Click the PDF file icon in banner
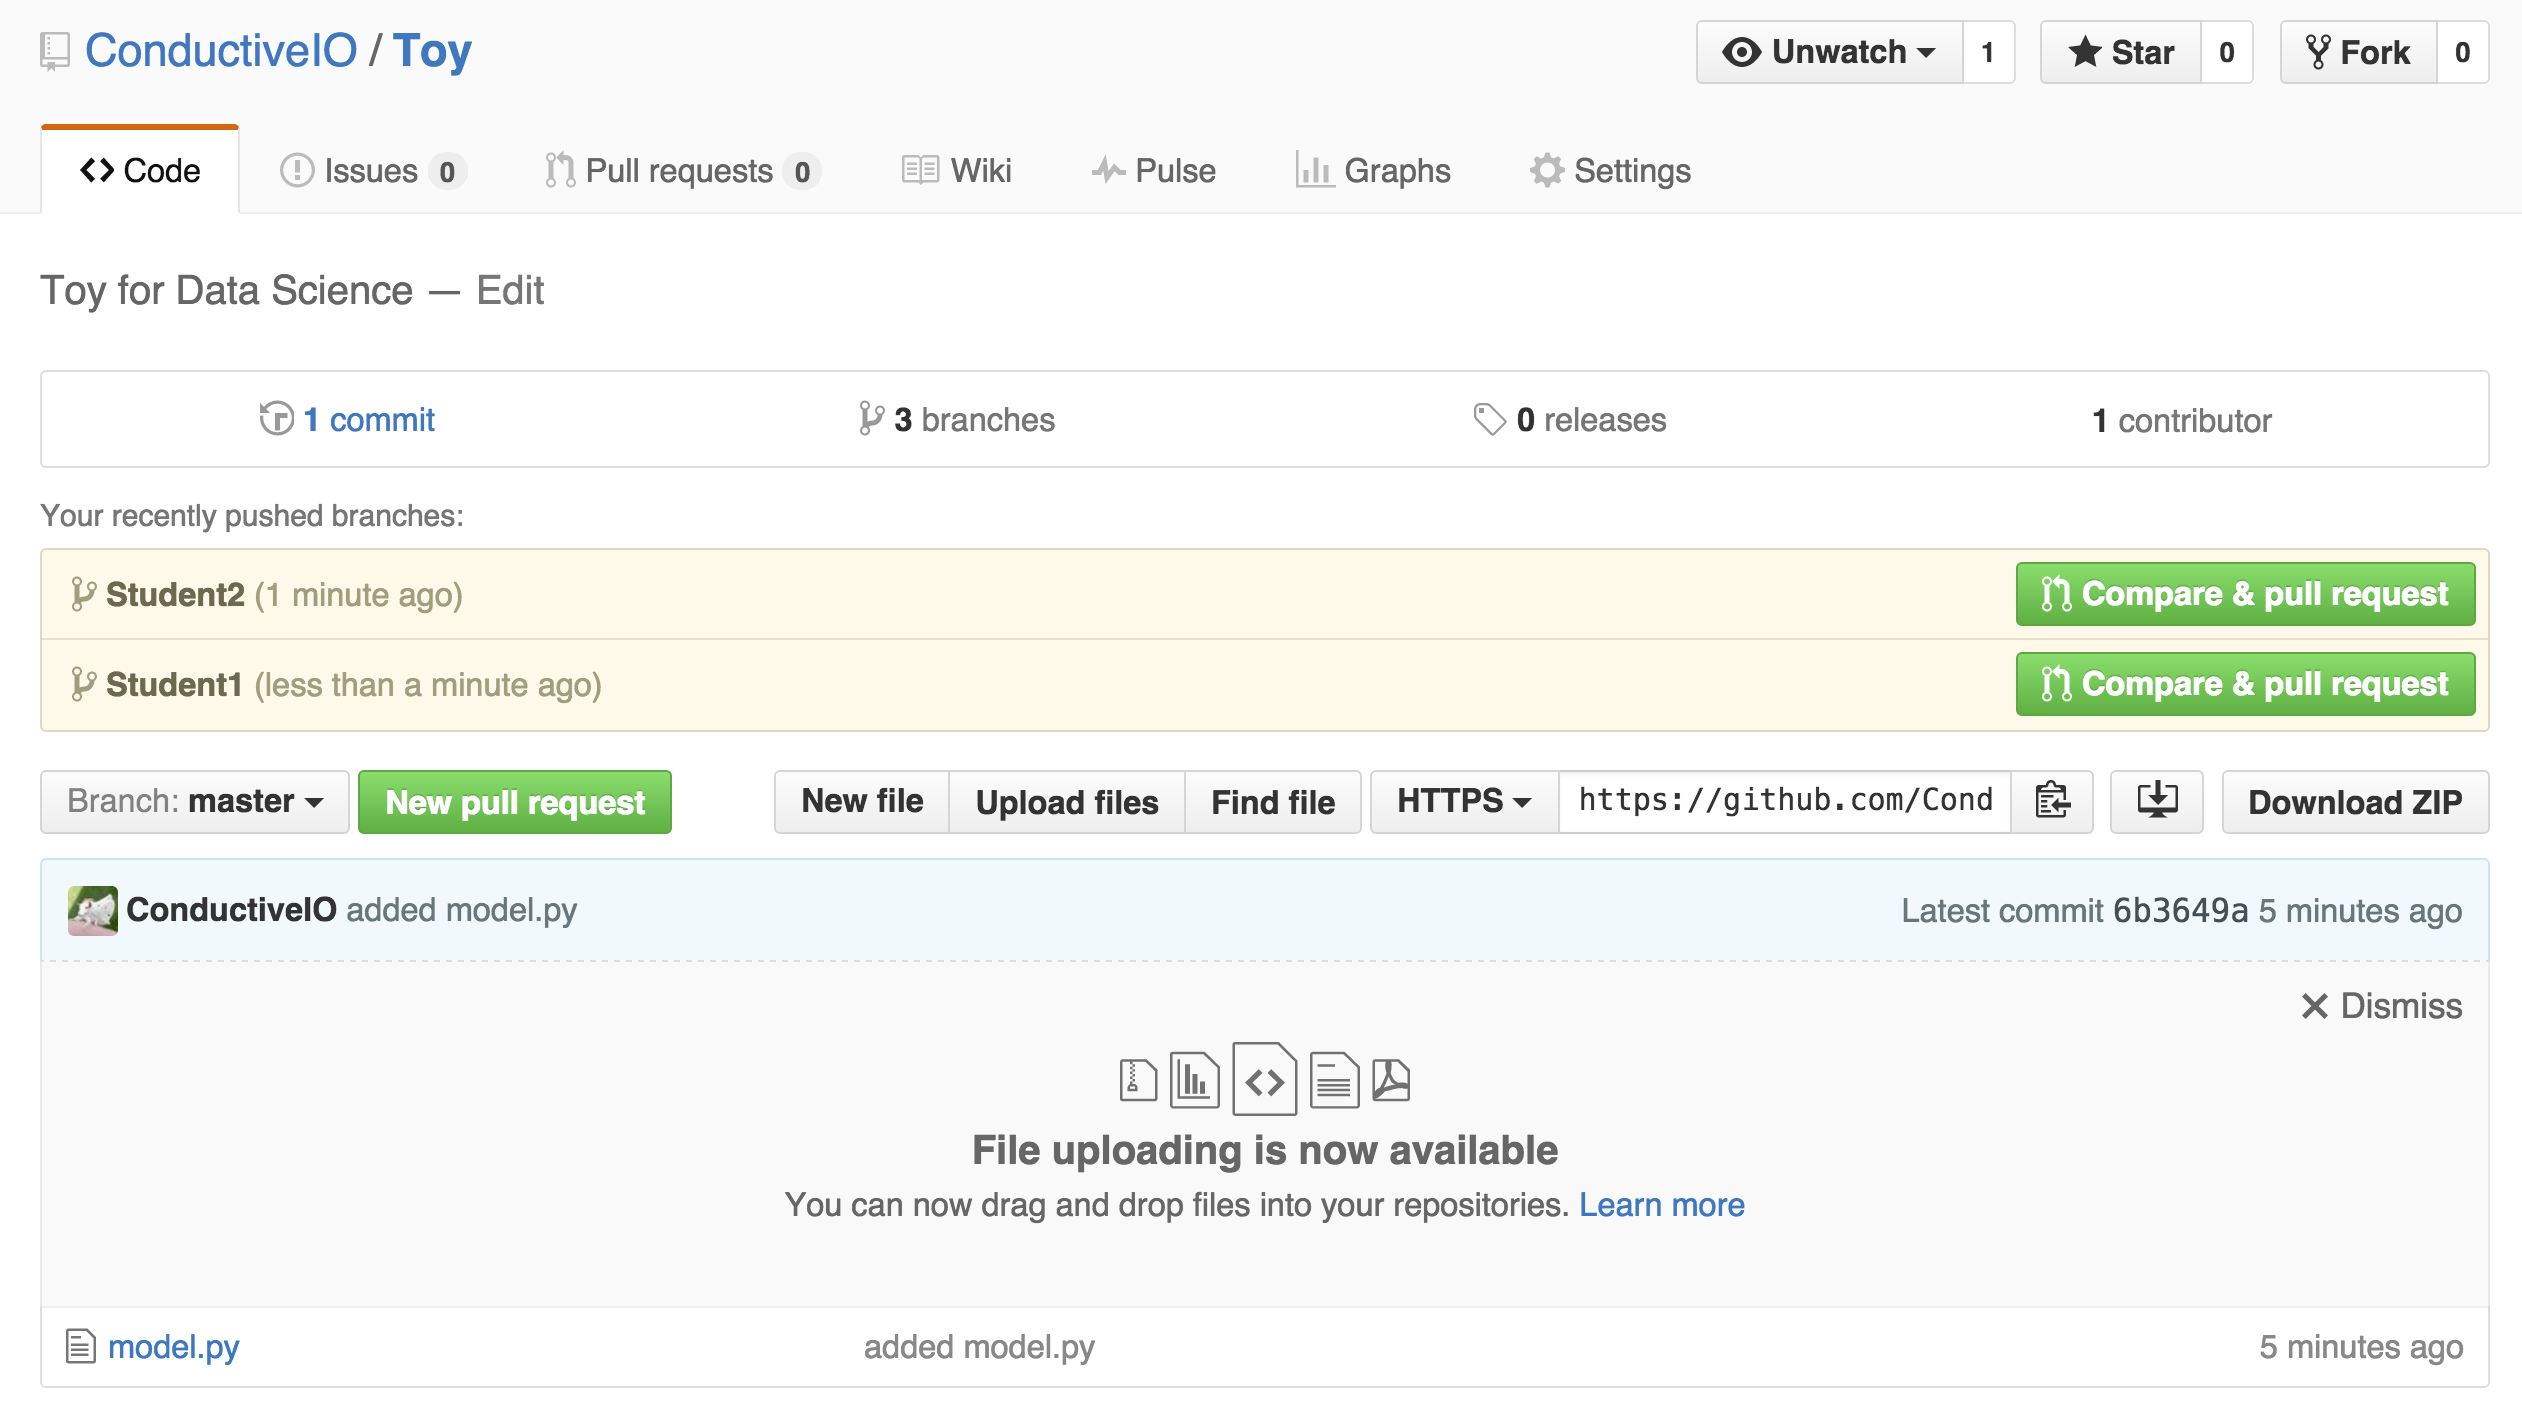 tap(1390, 1080)
